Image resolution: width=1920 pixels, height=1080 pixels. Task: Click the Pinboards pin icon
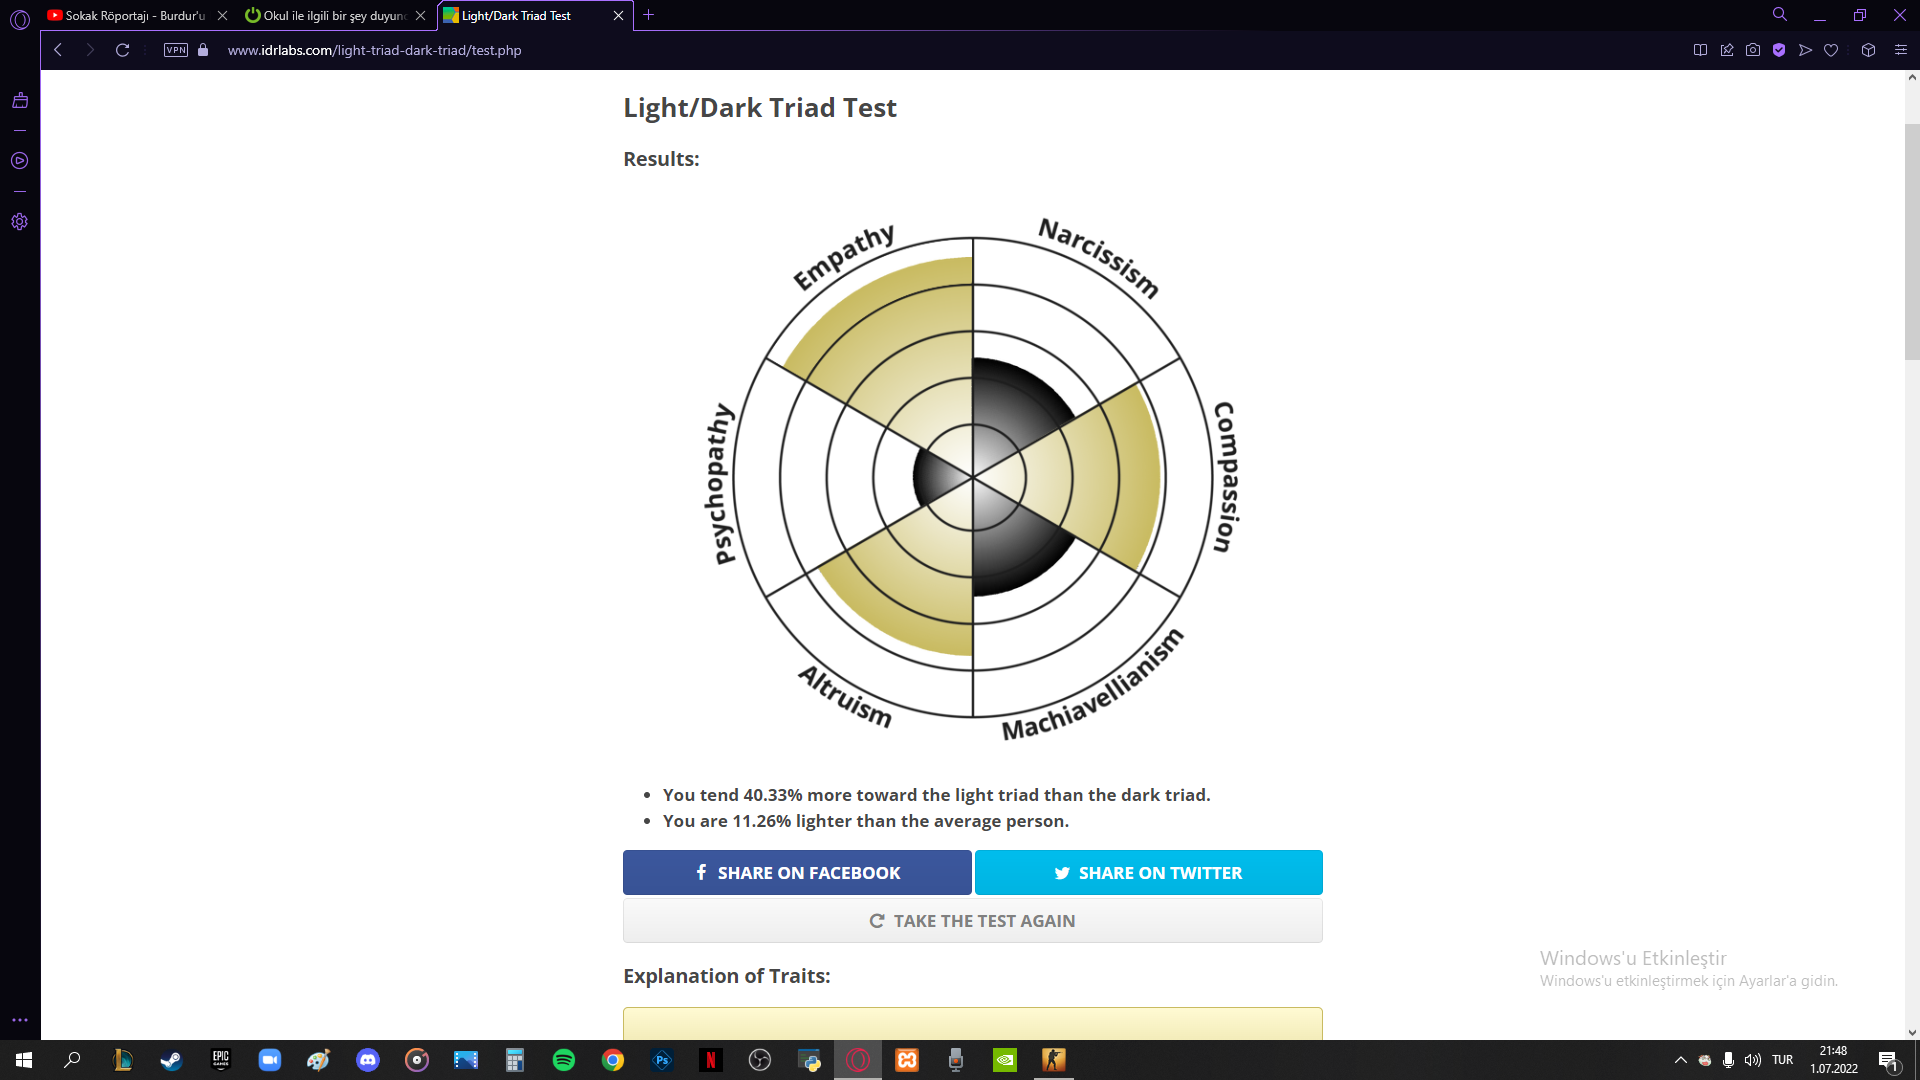pos(1727,50)
